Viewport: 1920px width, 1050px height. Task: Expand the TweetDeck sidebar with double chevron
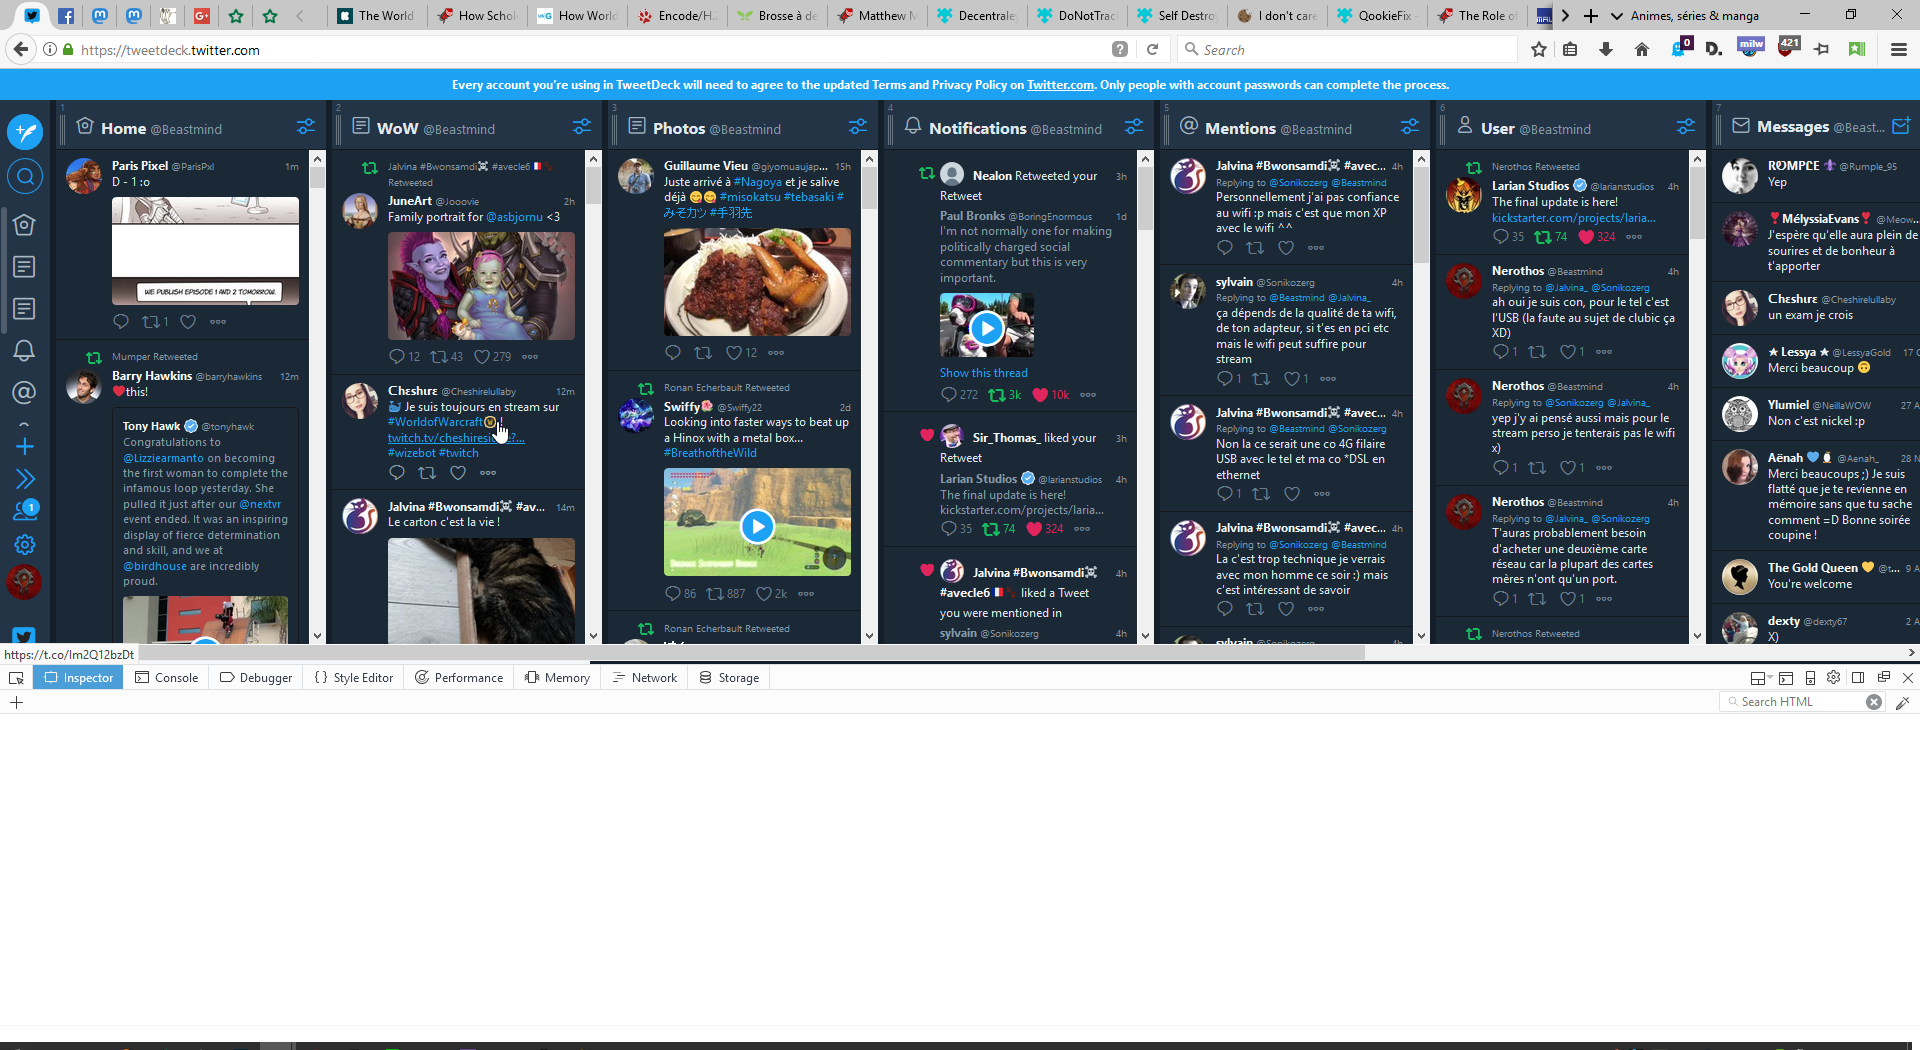click(x=25, y=479)
